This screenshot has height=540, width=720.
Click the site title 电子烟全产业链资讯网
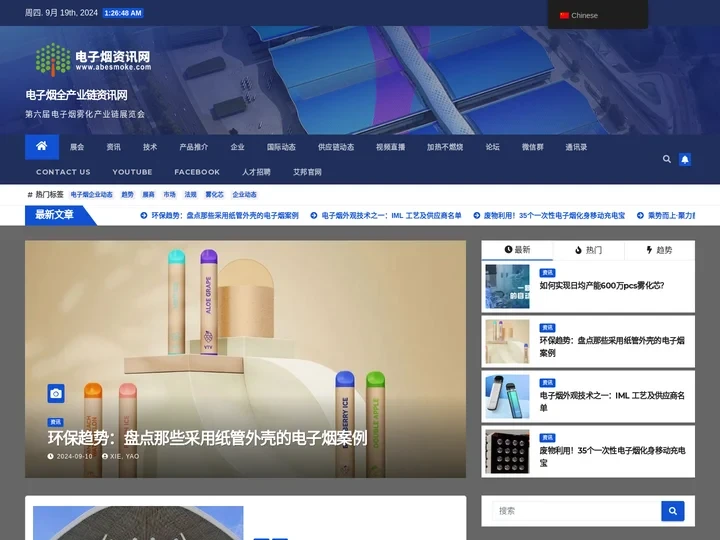(77, 95)
